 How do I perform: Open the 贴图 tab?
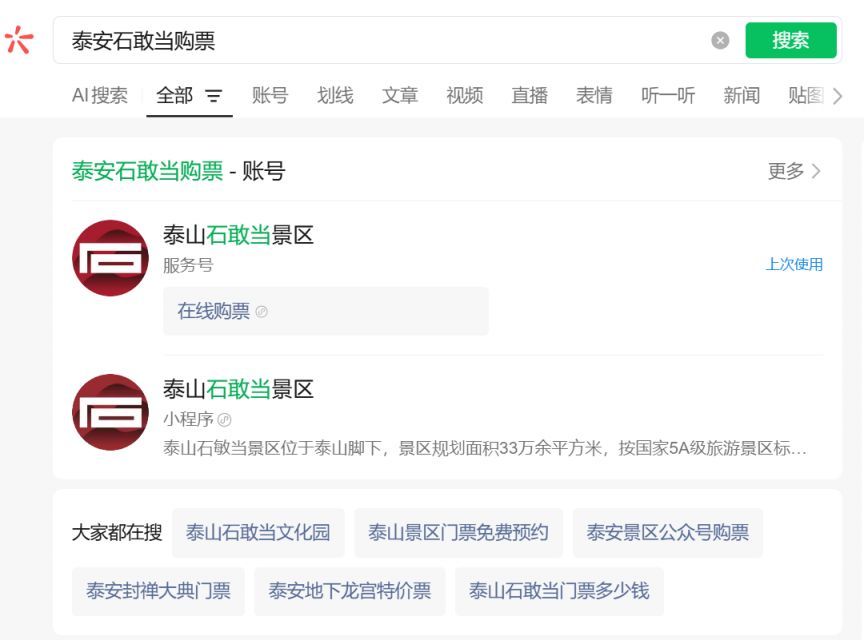click(x=806, y=95)
